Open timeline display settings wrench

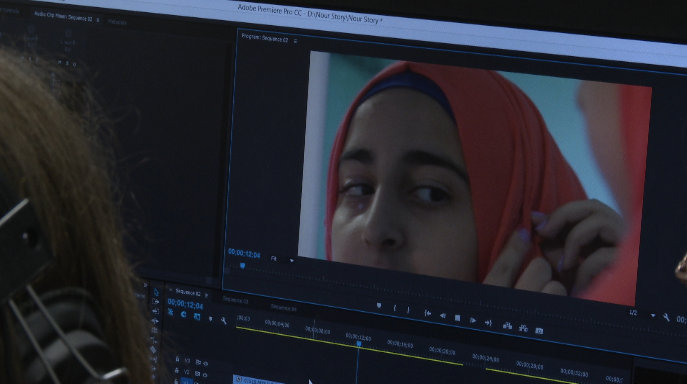[223, 321]
